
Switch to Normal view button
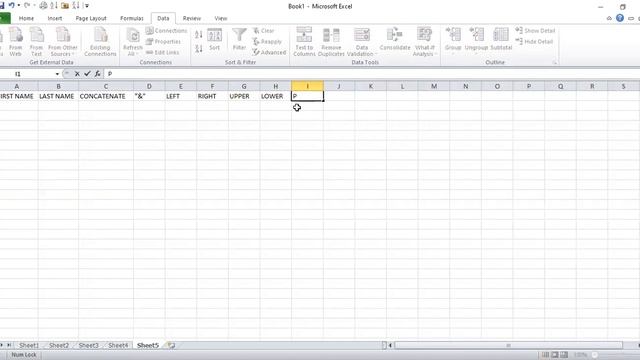545,355
